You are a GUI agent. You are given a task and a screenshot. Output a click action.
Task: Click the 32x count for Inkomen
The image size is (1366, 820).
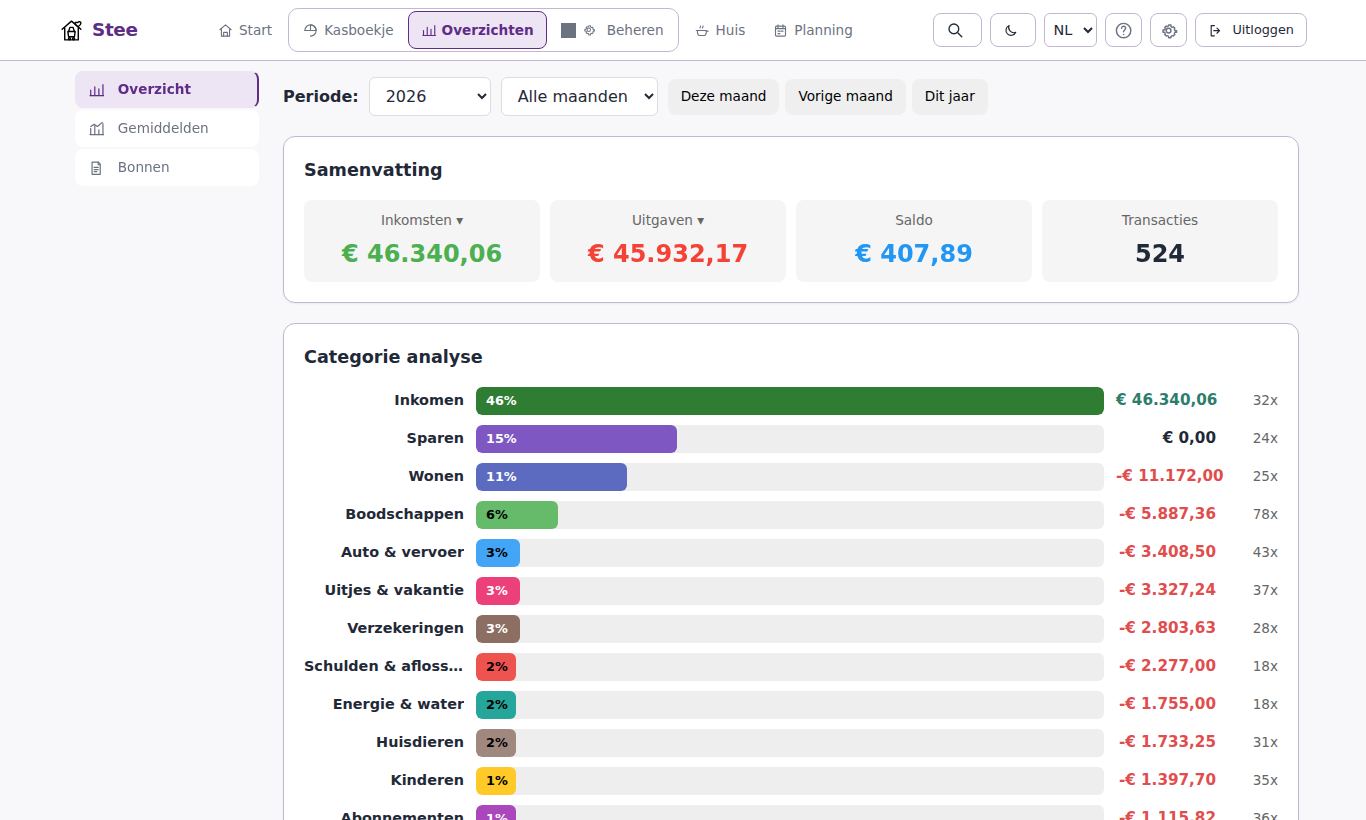[1265, 400]
